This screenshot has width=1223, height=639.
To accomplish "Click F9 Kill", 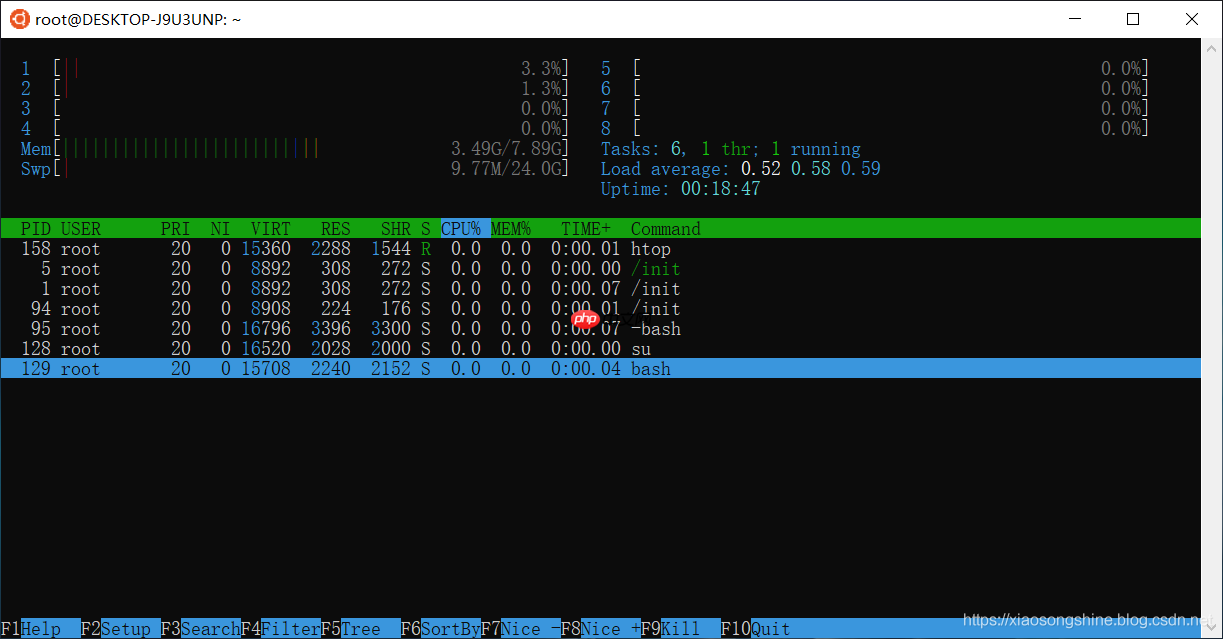I will (x=681, y=629).
